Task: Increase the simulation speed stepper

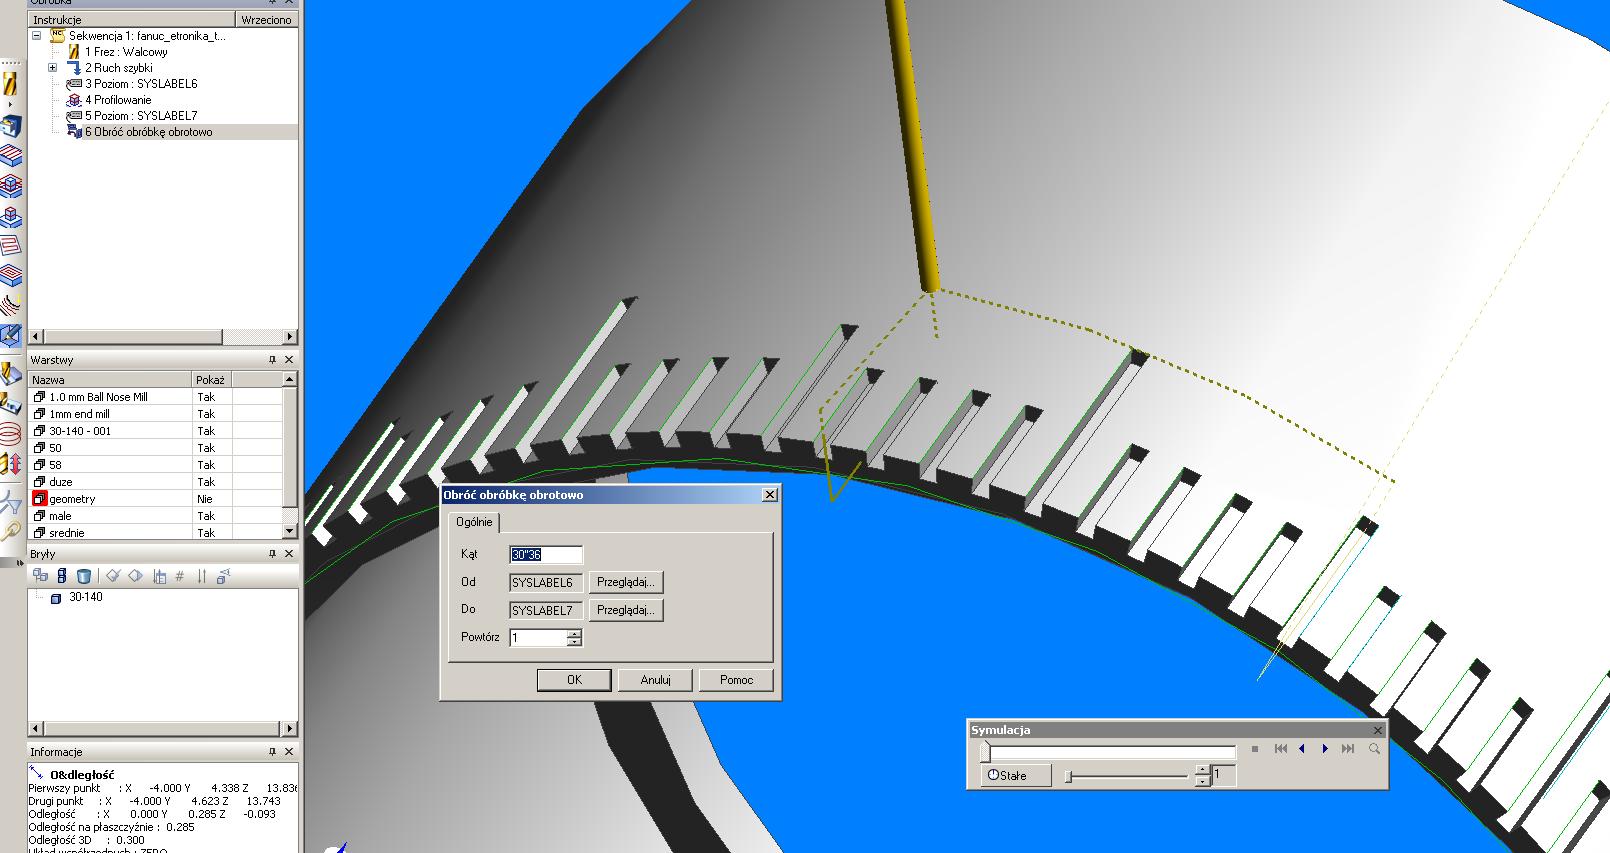Action: pyautogui.click(x=1202, y=770)
